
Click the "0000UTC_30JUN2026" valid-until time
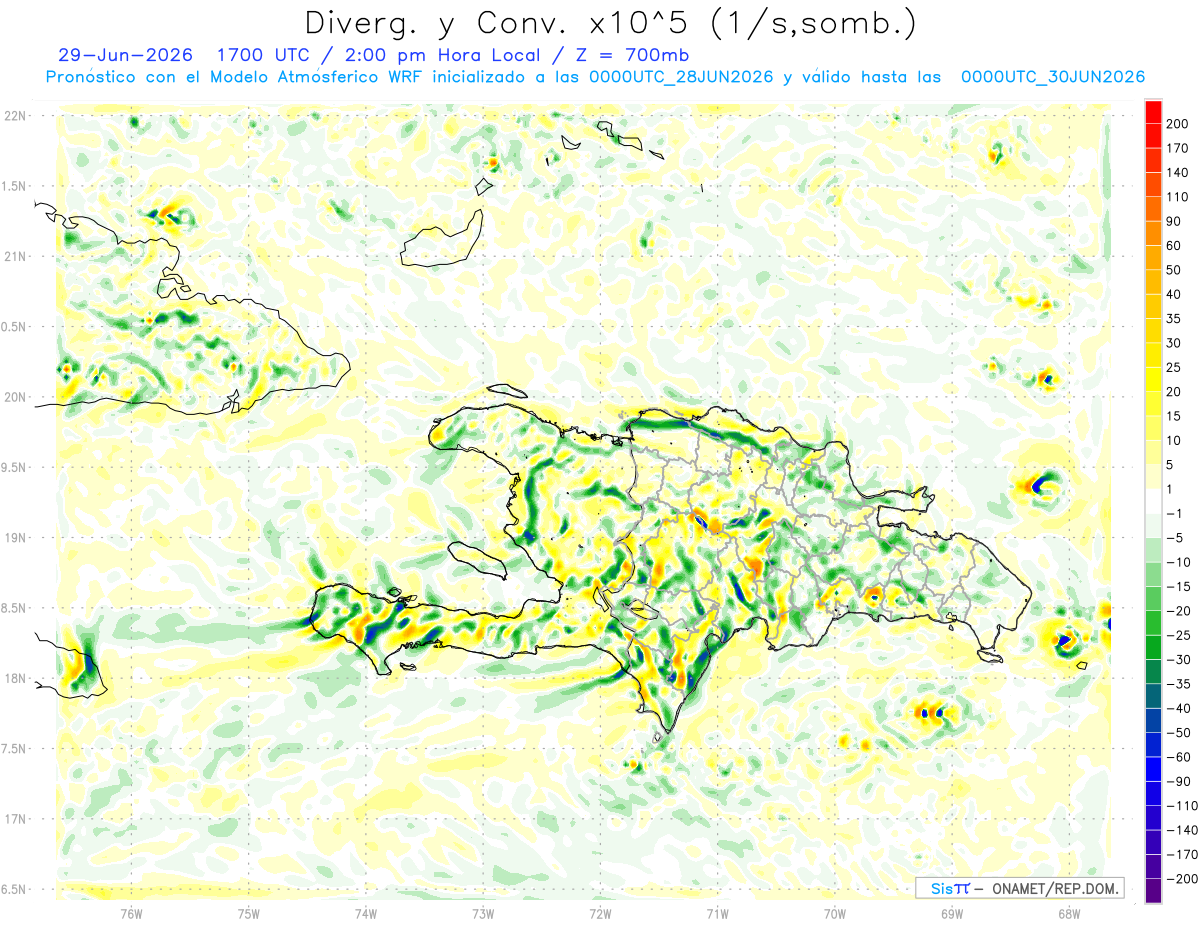point(1052,77)
